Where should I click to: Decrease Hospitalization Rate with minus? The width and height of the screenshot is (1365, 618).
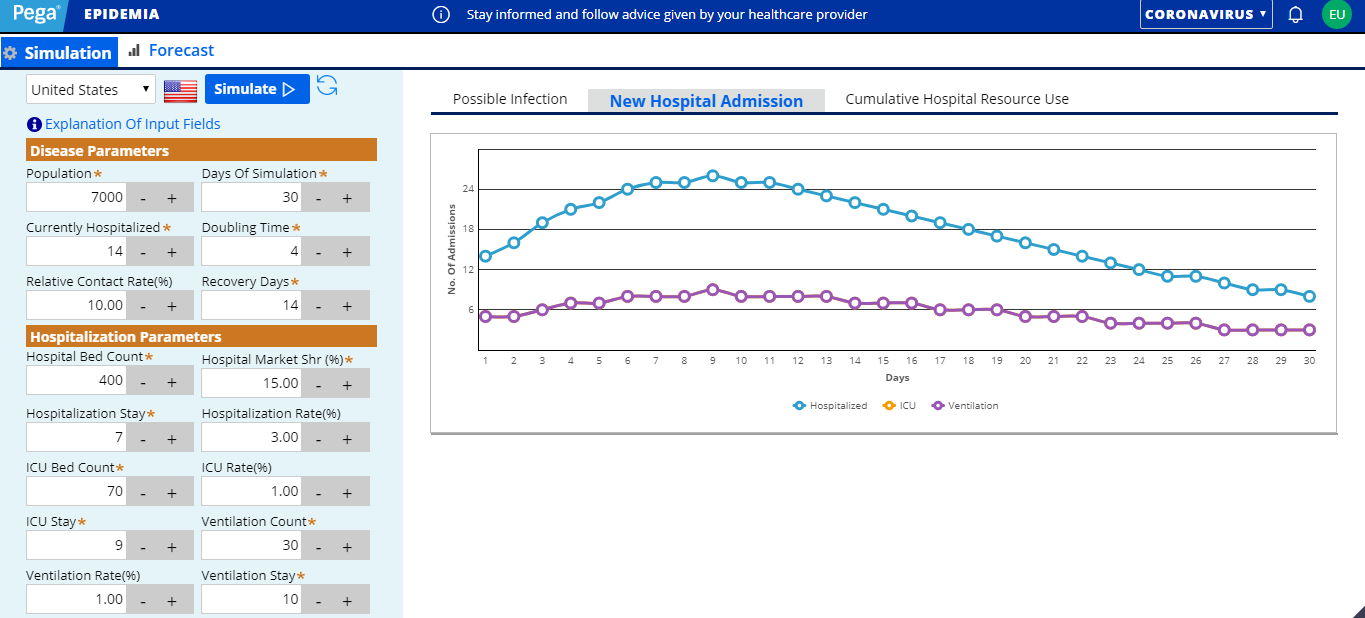click(318, 438)
